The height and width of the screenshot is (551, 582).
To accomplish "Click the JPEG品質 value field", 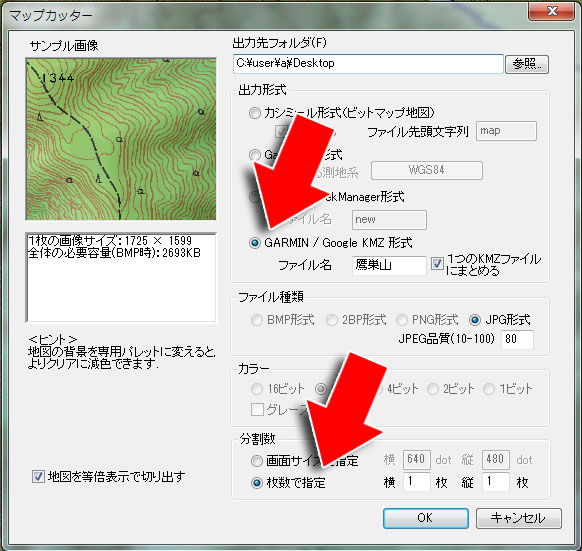I will click(517, 339).
